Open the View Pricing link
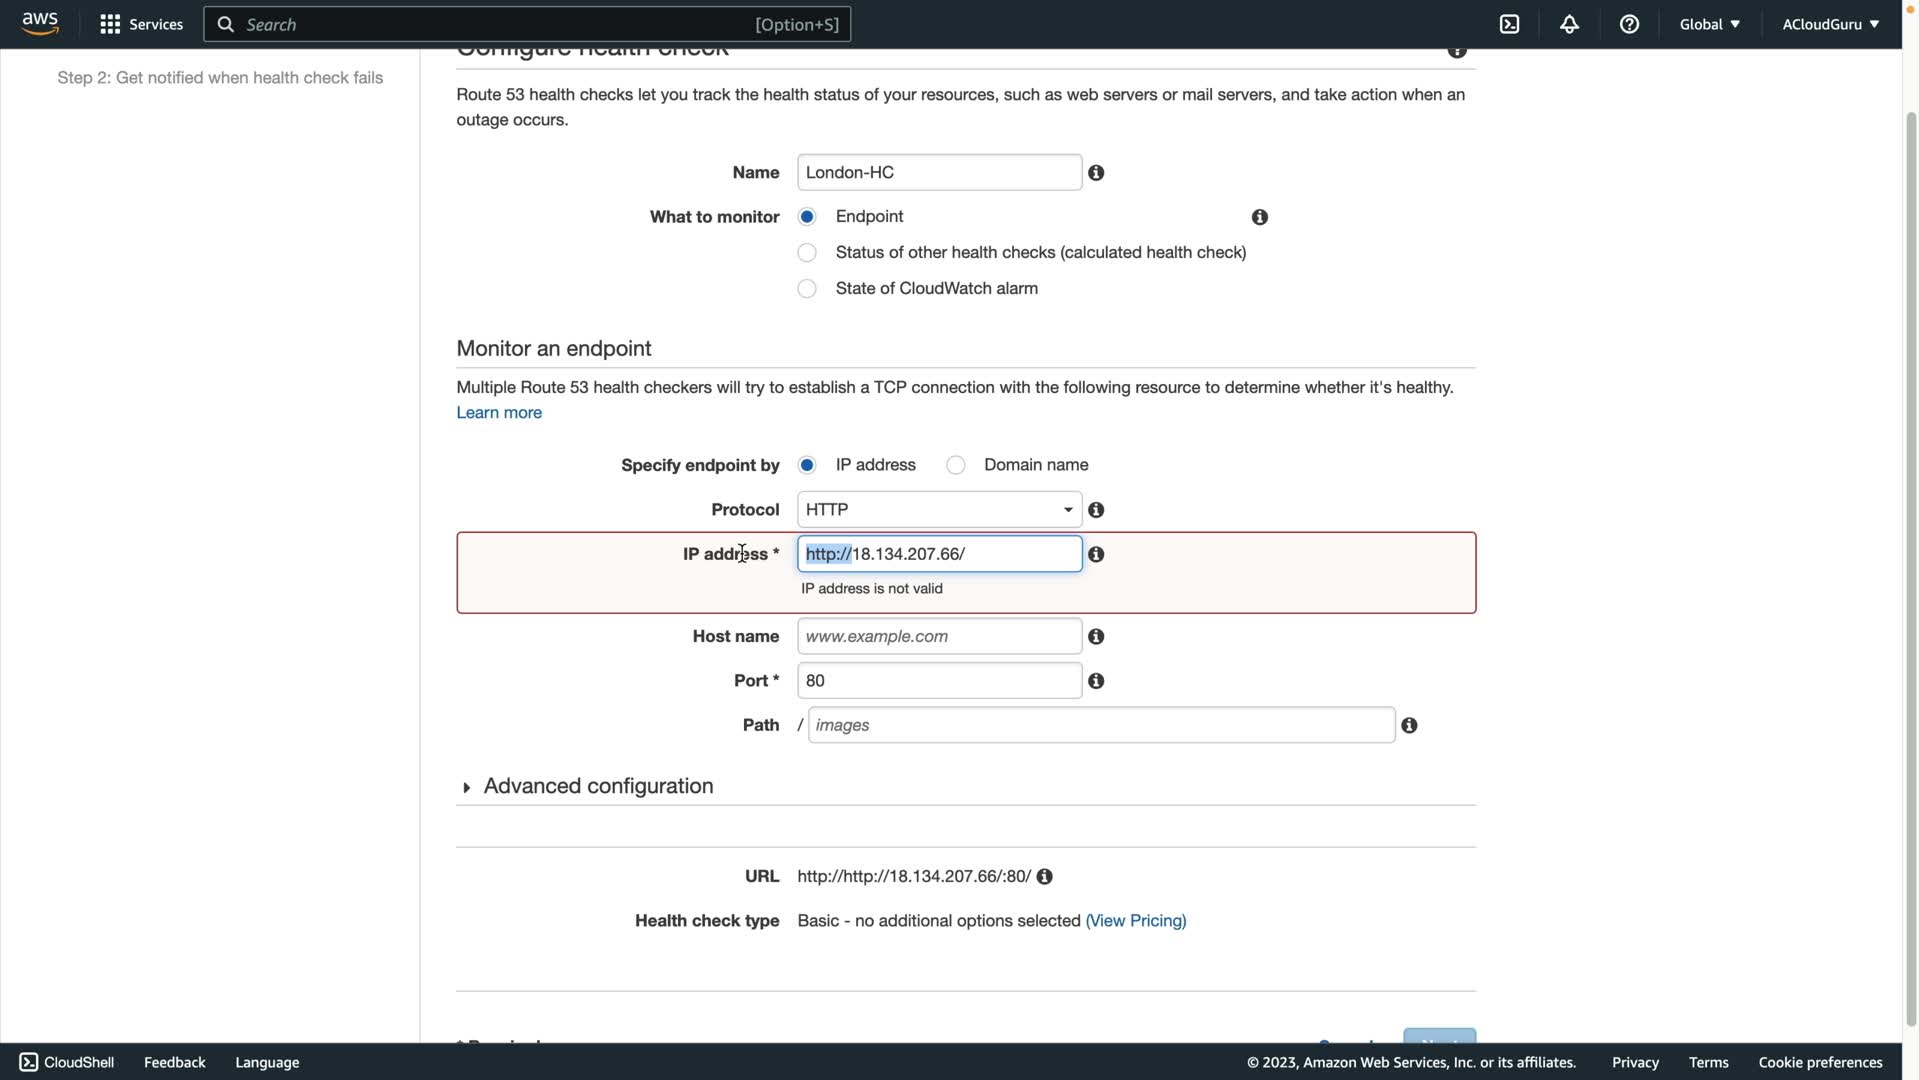Image resolution: width=1920 pixels, height=1080 pixels. tap(1135, 921)
